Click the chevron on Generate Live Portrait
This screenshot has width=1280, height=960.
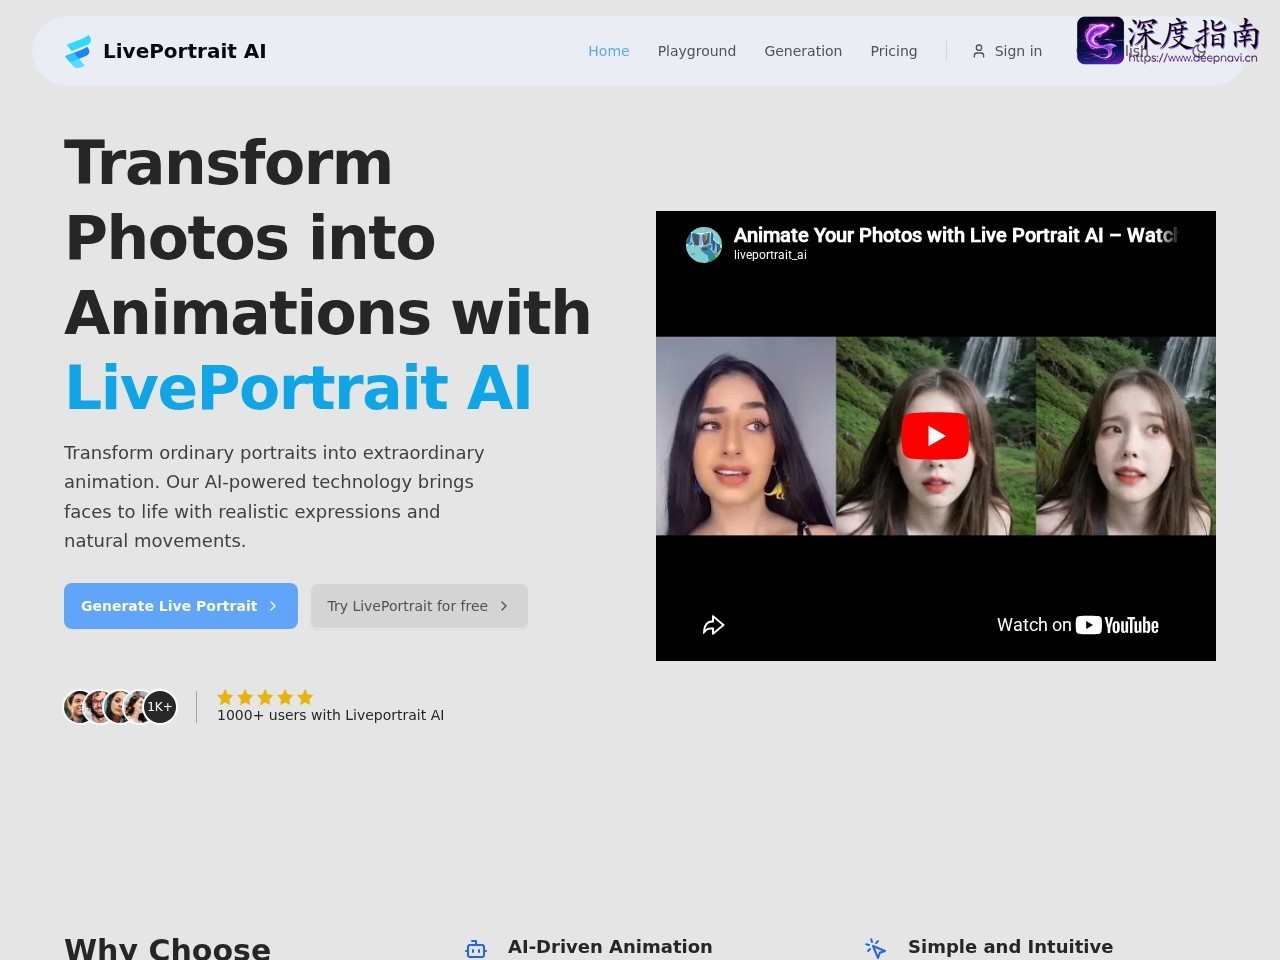(273, 606)
